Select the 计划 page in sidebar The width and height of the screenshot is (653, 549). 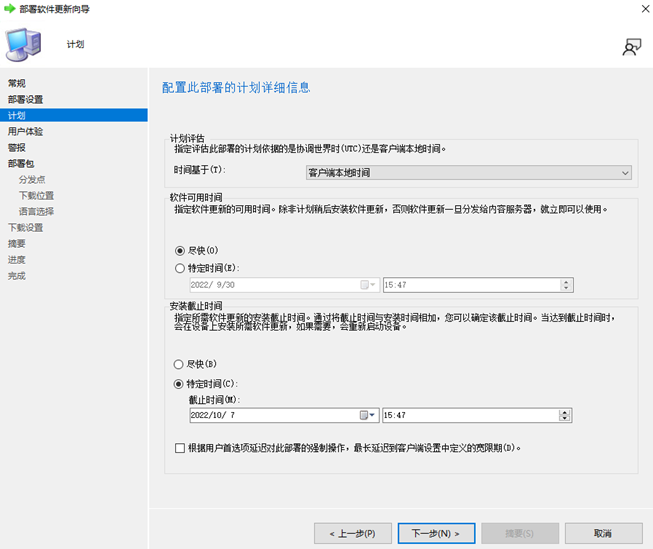[x=74, y=115]
